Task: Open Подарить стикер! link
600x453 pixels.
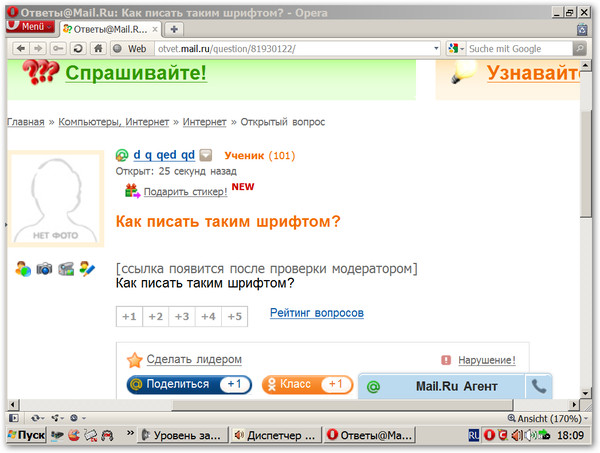Action: (x=186, y=191)
